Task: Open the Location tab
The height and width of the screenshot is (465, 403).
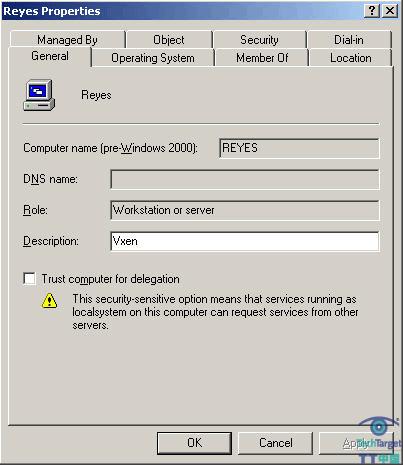Action: (351, 58)
